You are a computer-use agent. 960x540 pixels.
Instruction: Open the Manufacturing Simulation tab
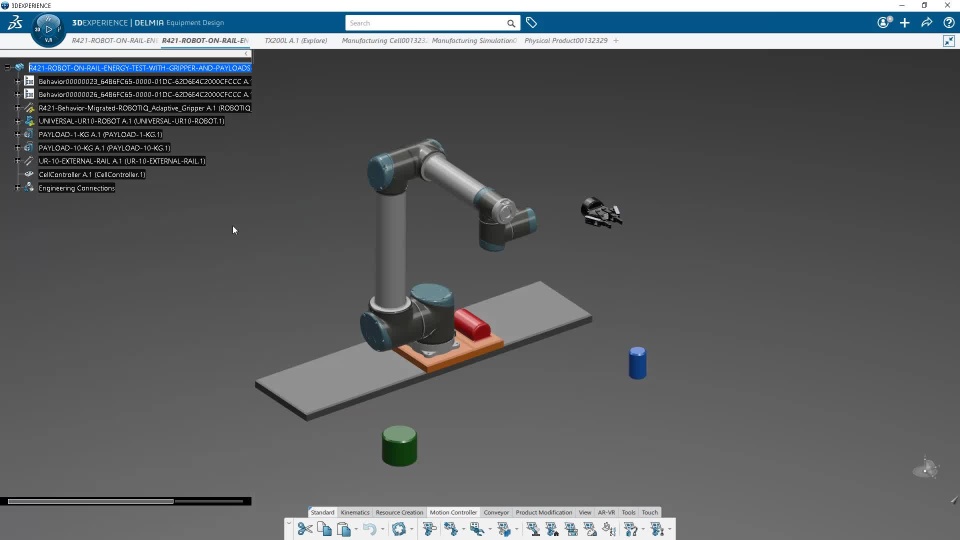[x=474, y=40]
